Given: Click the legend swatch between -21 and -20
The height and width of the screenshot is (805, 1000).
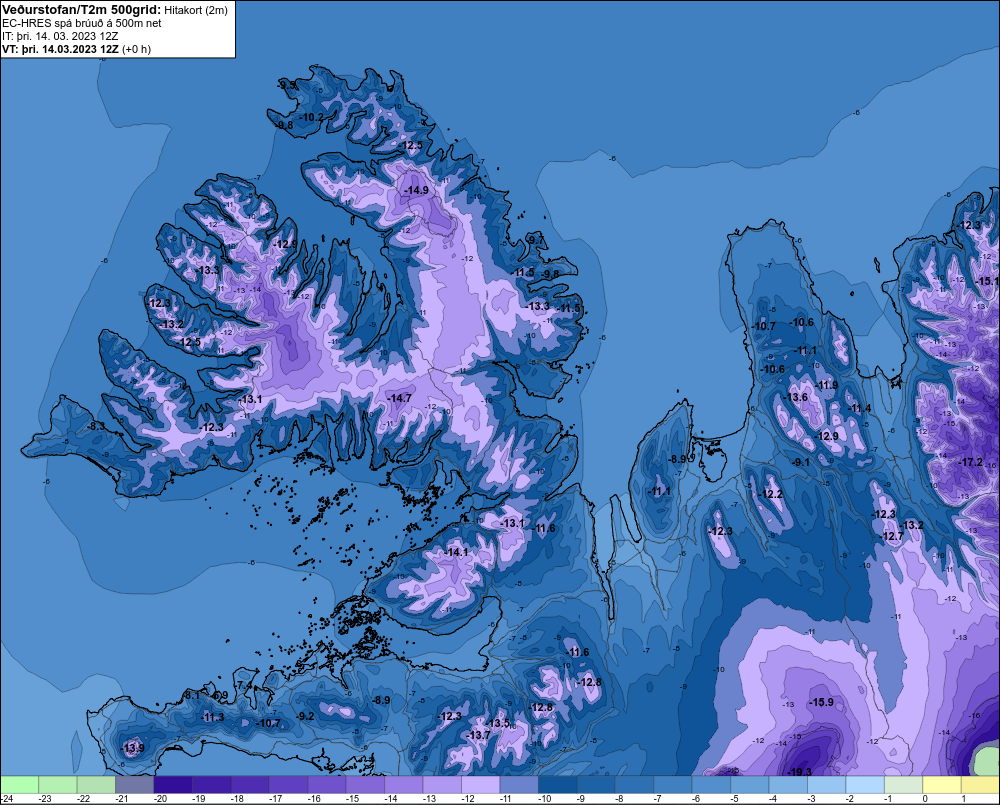Looking at the screenshot, I should coord(135,785).
